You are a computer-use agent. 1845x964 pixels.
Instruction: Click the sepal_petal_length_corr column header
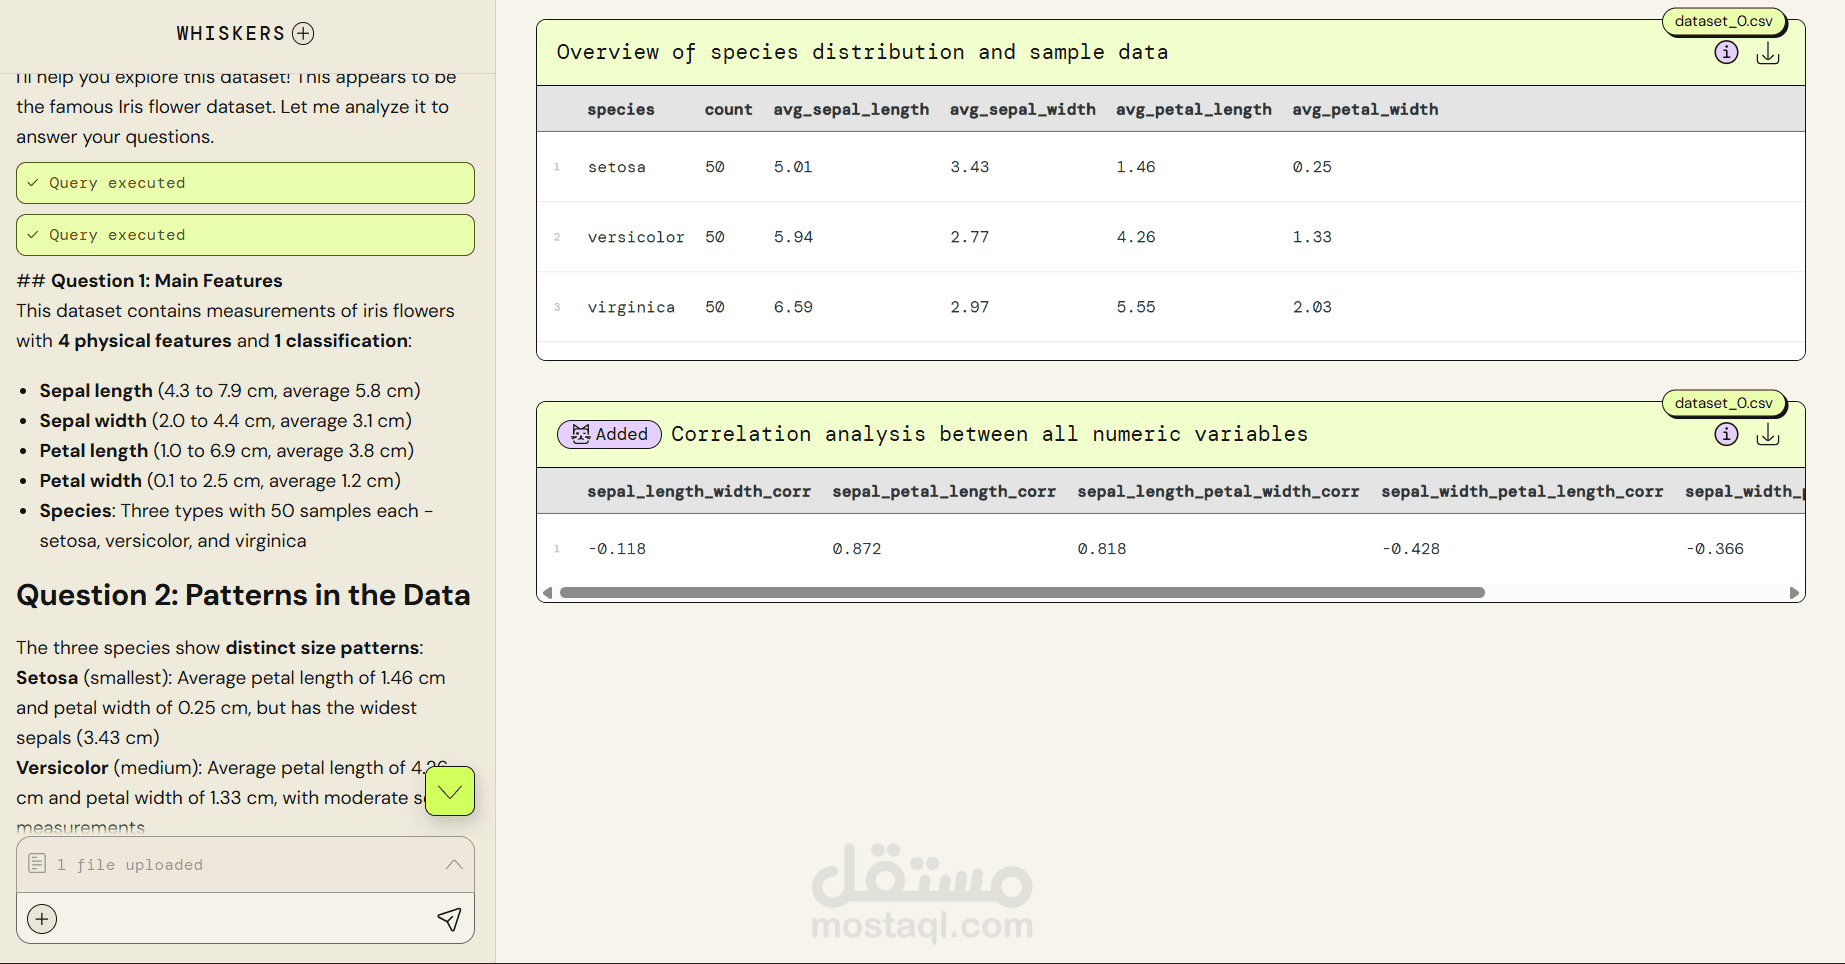click(x=944, y=491)
